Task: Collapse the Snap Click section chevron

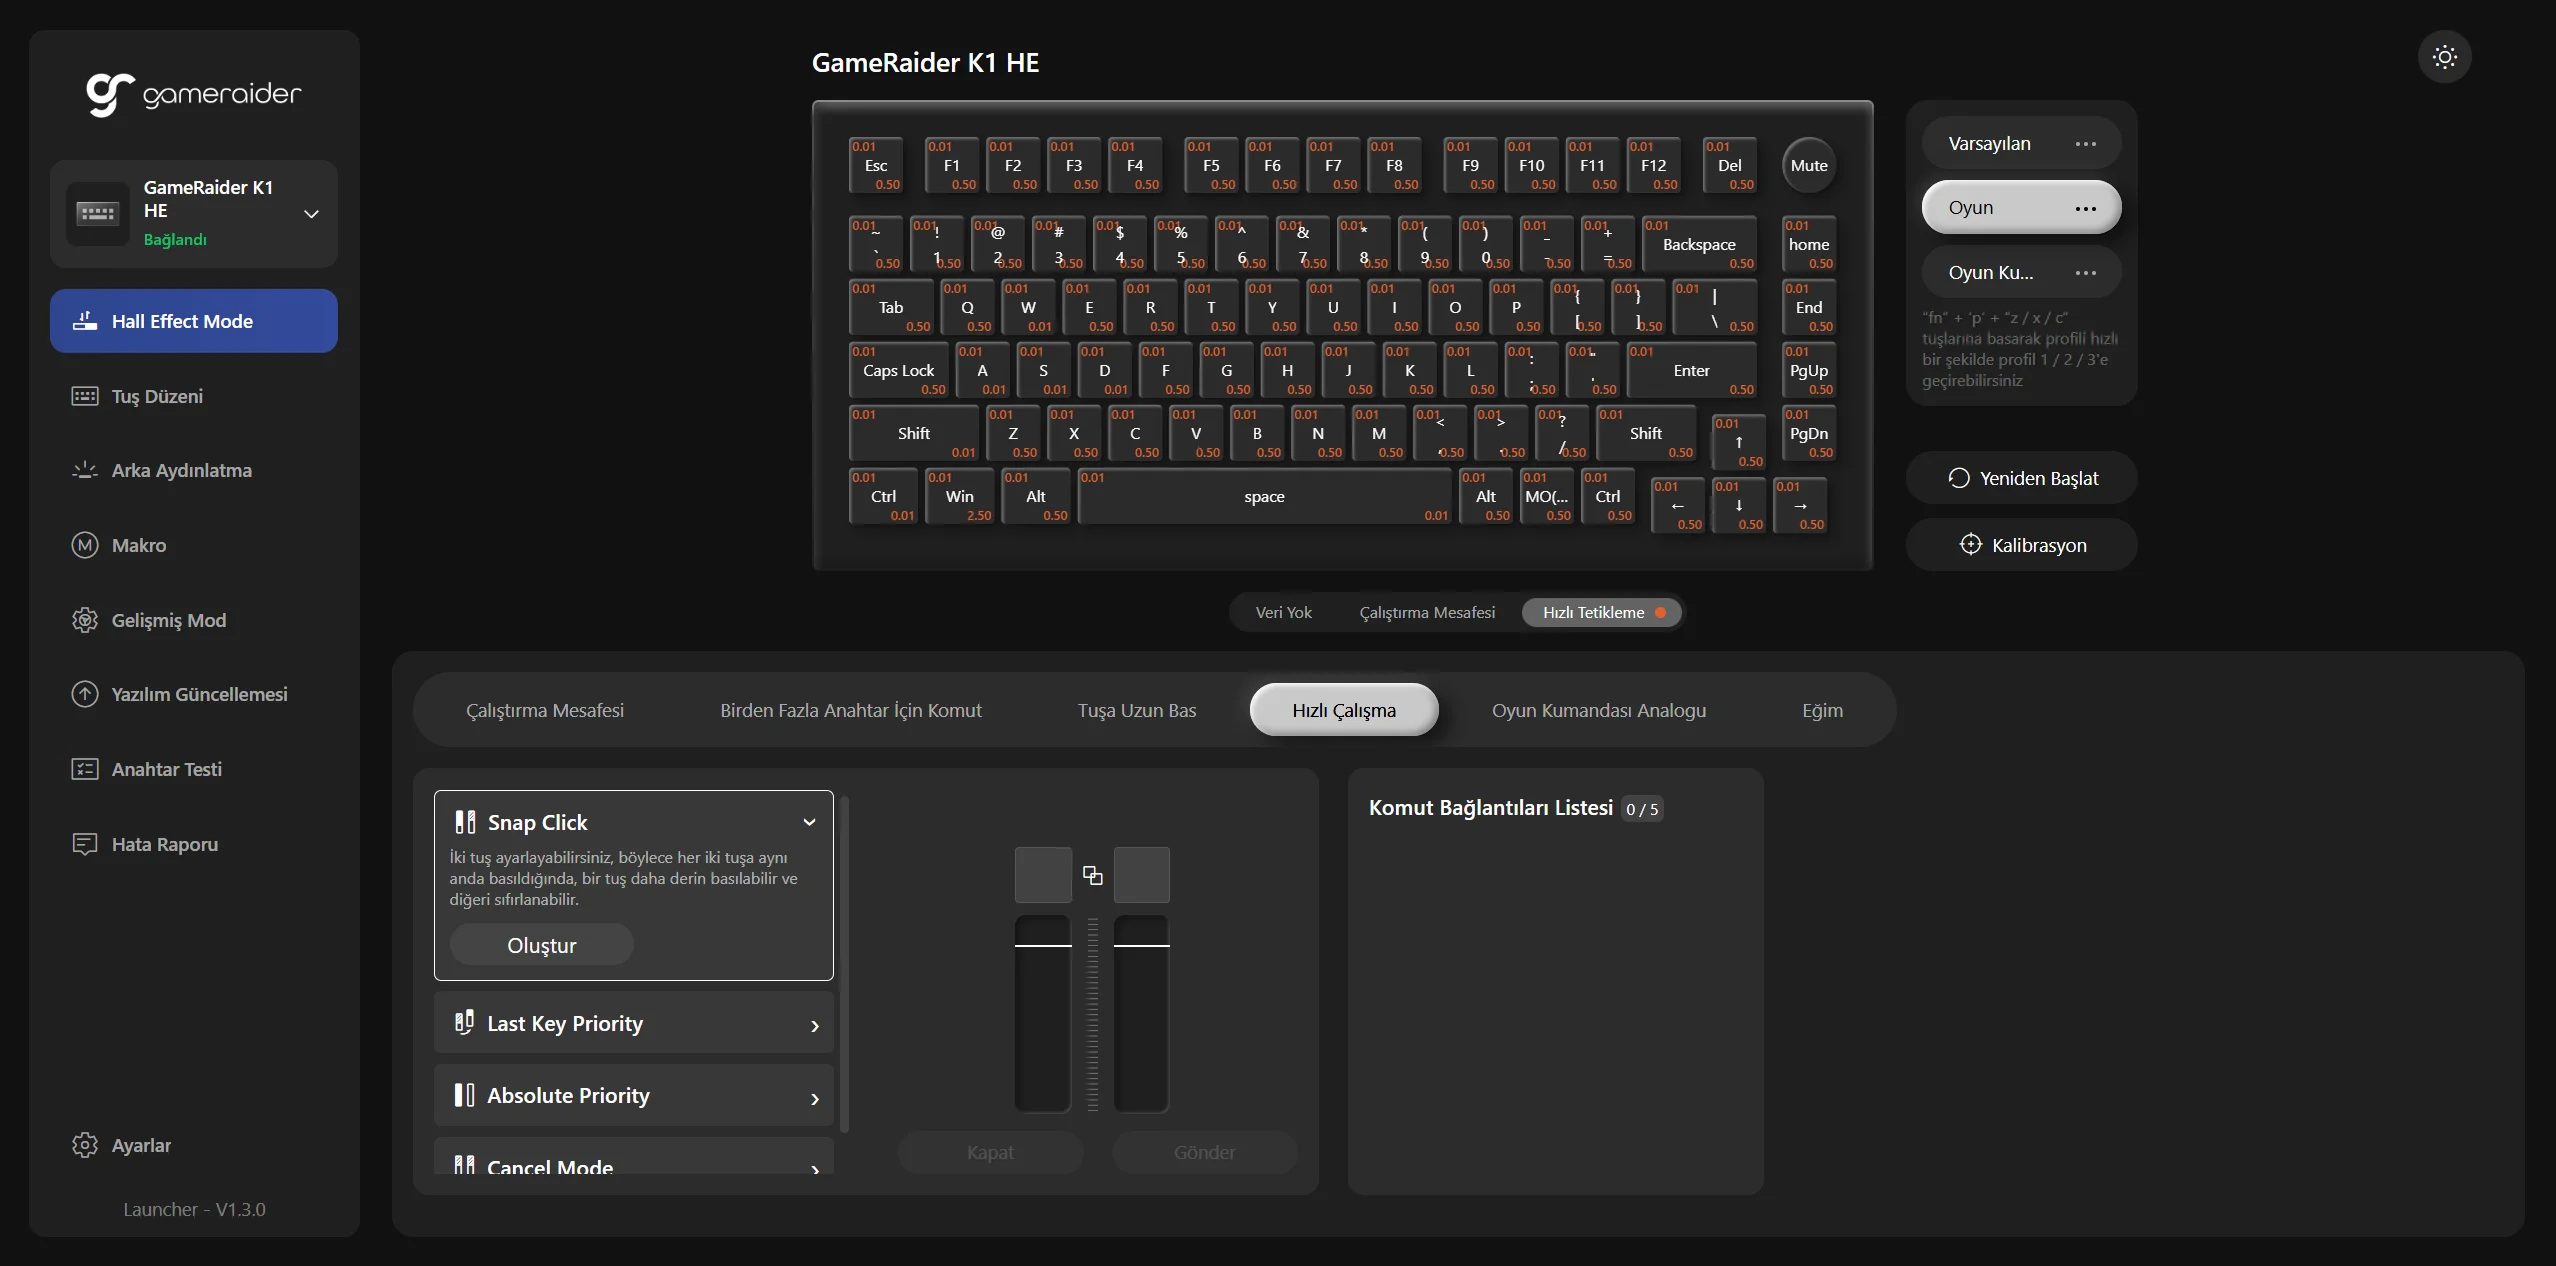Action: tap(809, 822)
